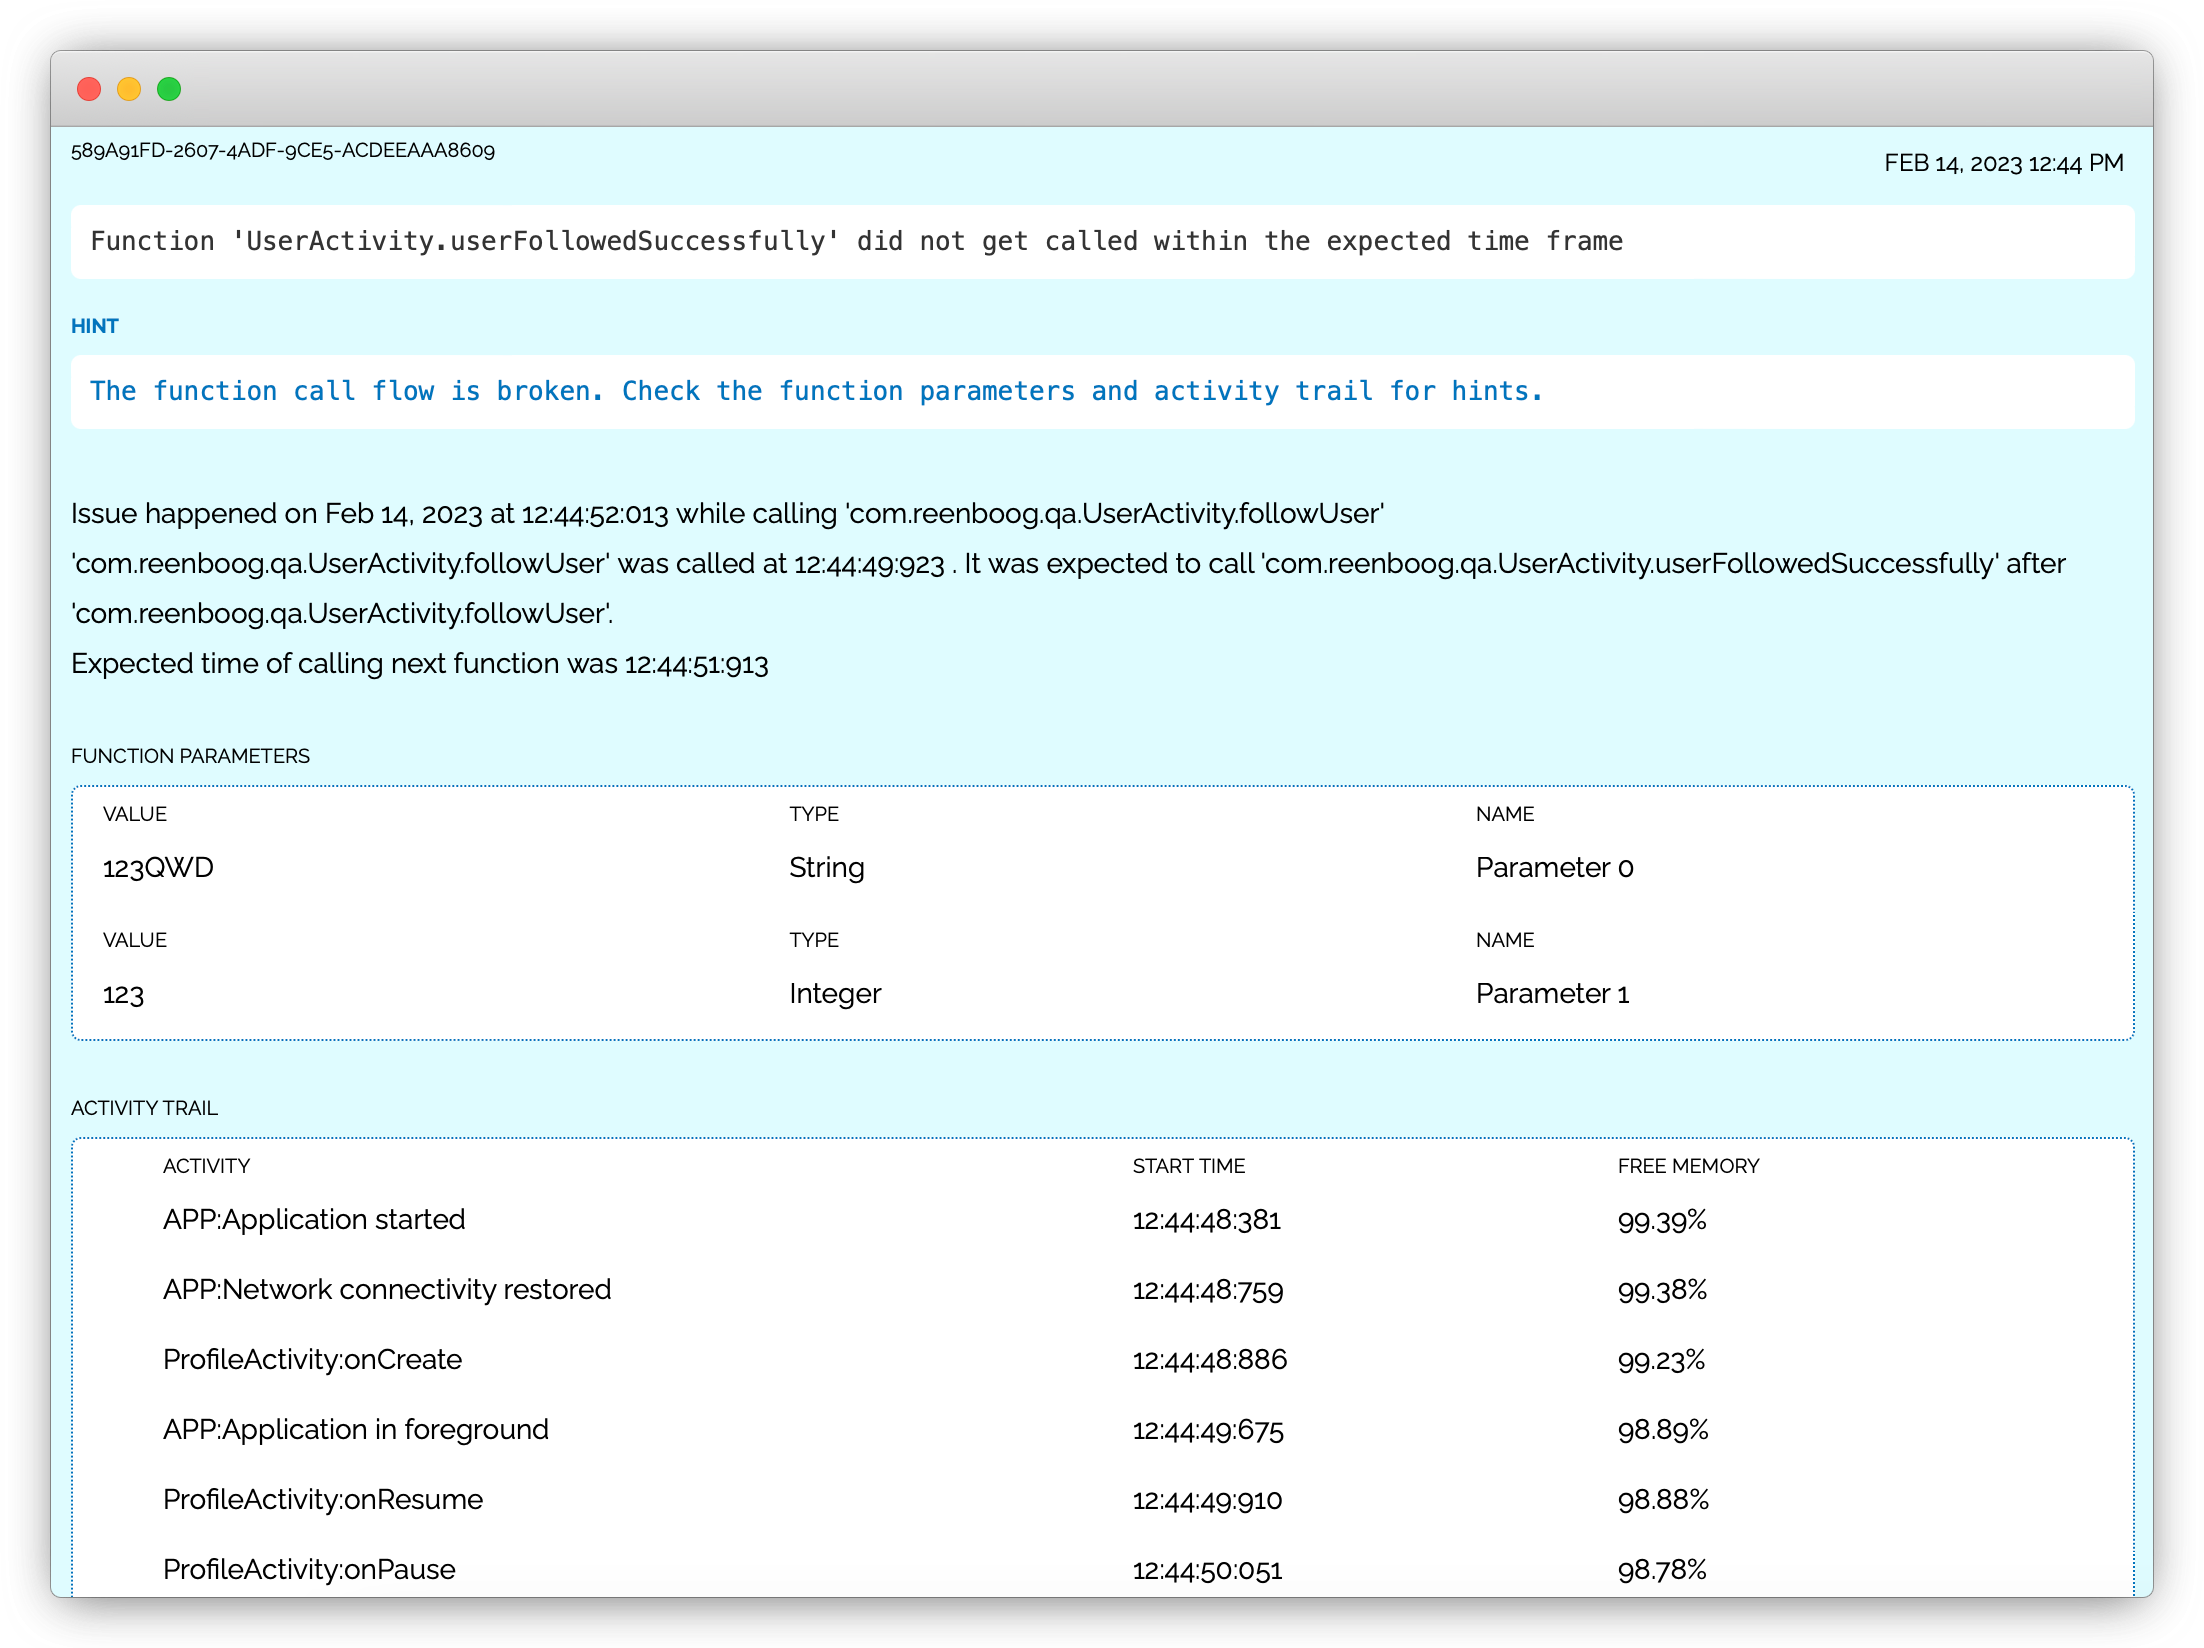Select the Parameter 1 name cell
This screenshot has width=2204, height=1648.
(x=1552, y=993)
